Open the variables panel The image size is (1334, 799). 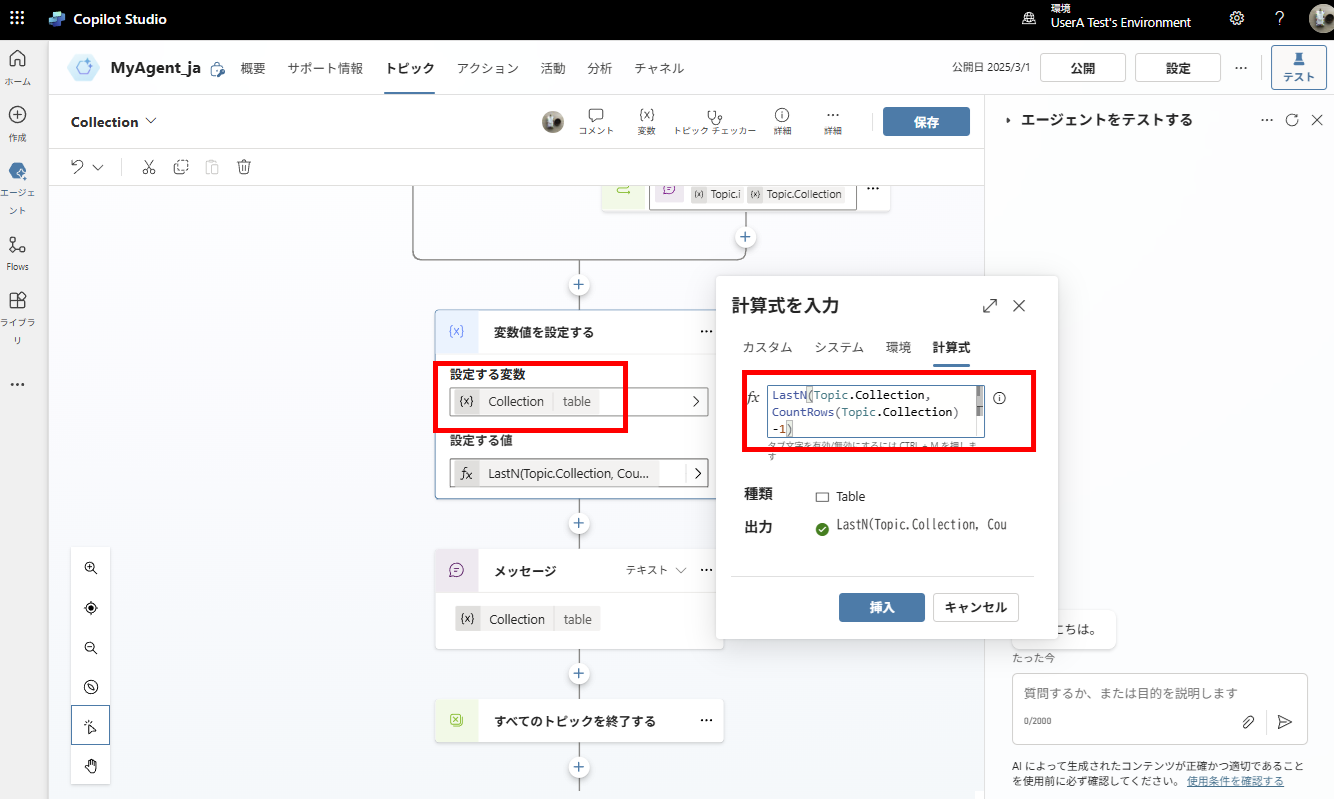(x=646, y=120)
